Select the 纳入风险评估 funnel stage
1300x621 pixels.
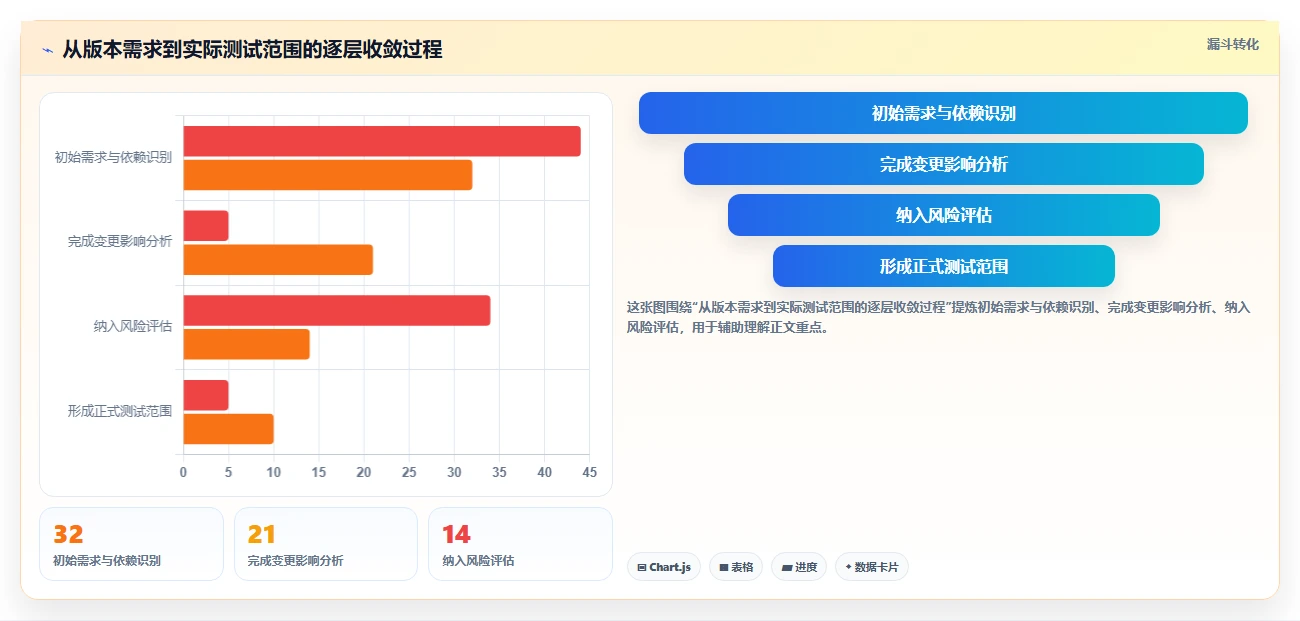coord(943,215)
